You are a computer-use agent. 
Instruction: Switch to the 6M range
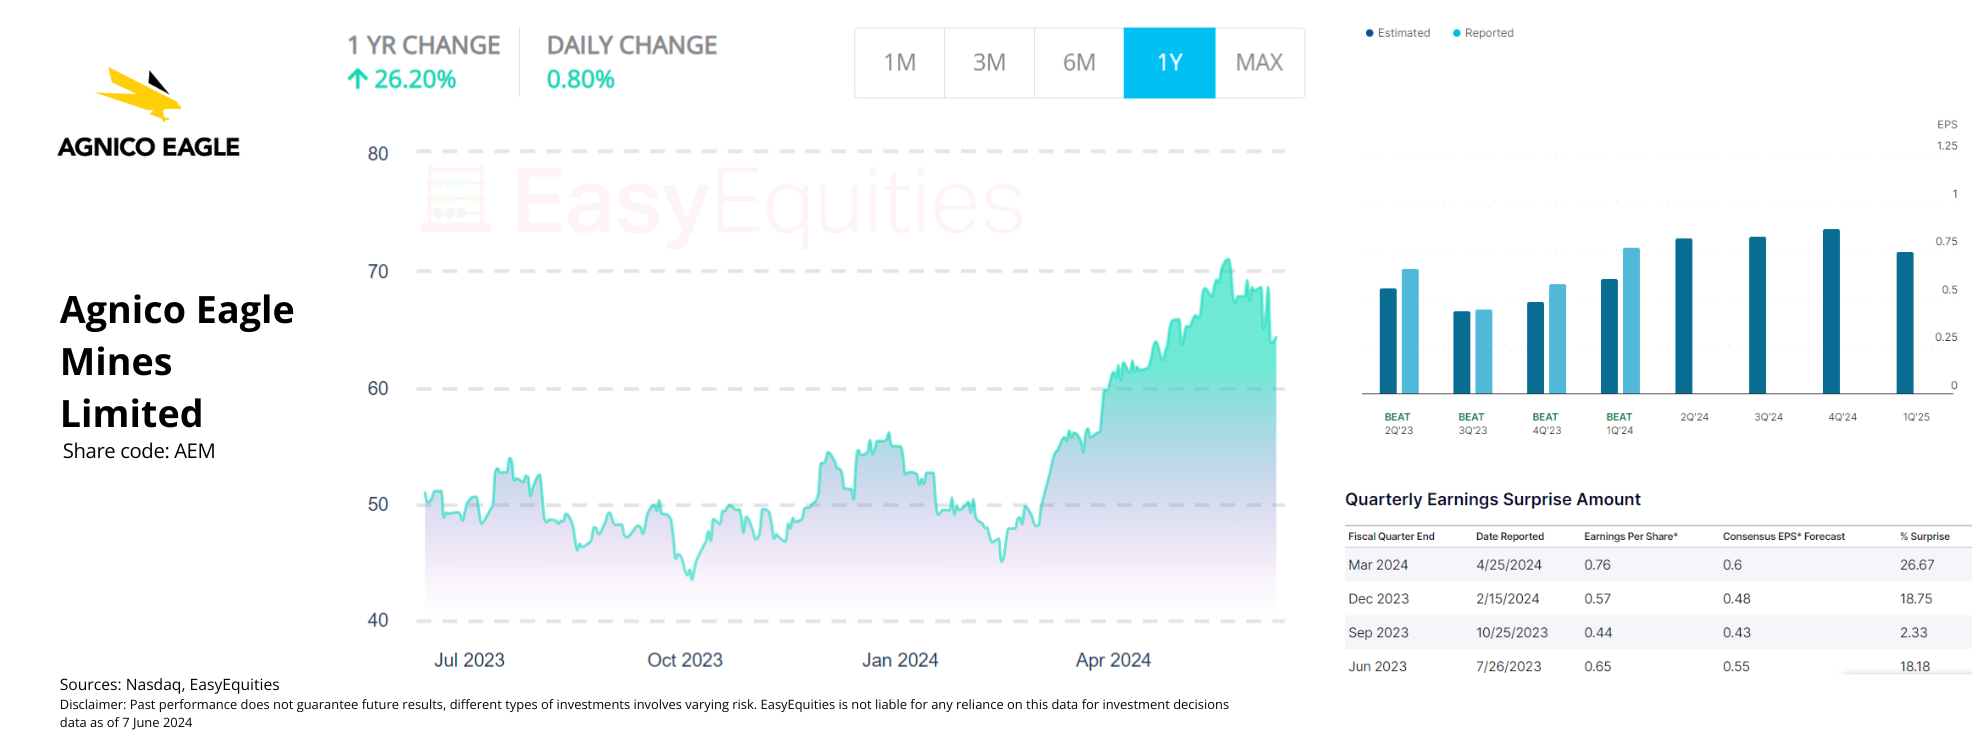click(x=1079, y=63)
